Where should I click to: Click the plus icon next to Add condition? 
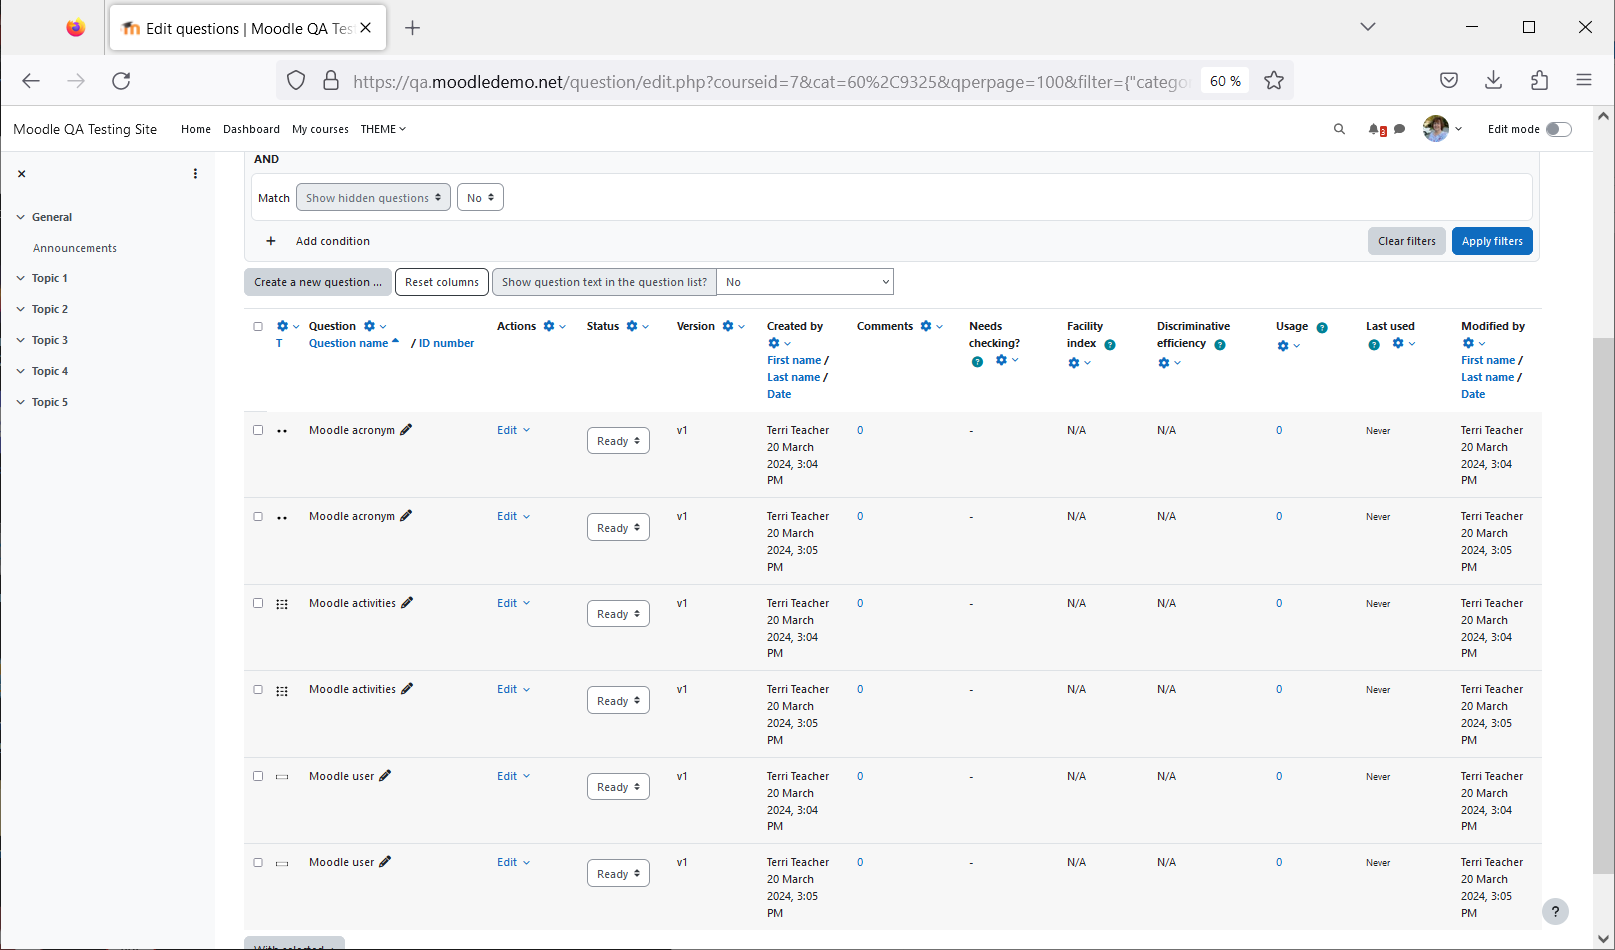(x=270, y=241)
